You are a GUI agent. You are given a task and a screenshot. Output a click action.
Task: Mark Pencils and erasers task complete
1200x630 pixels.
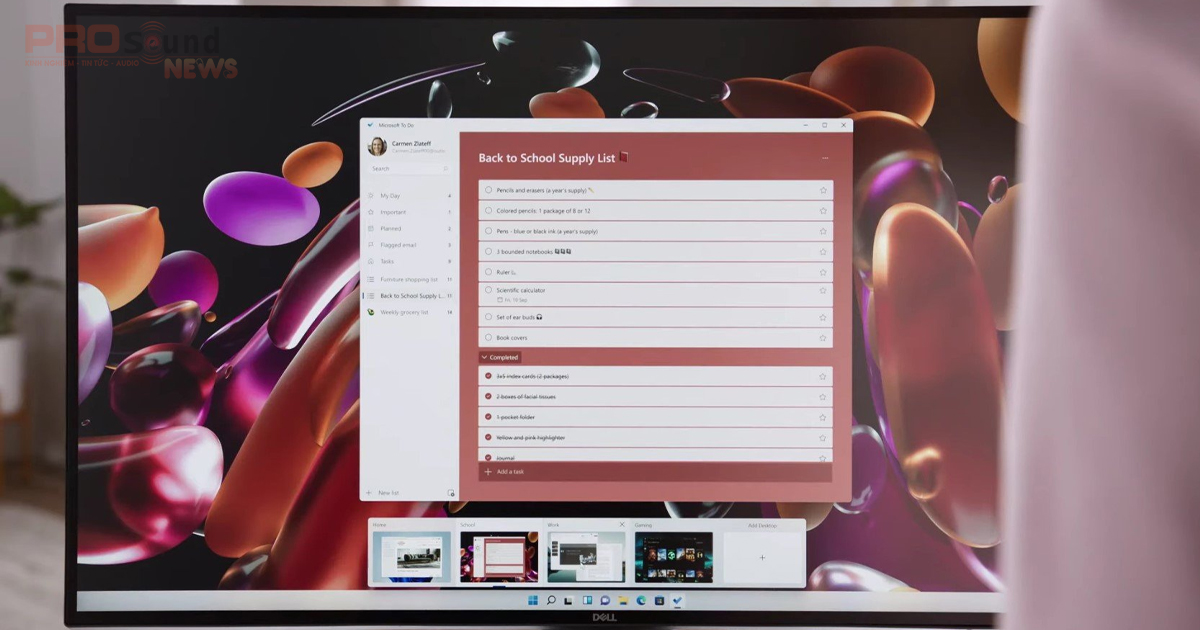click(490, 189)
